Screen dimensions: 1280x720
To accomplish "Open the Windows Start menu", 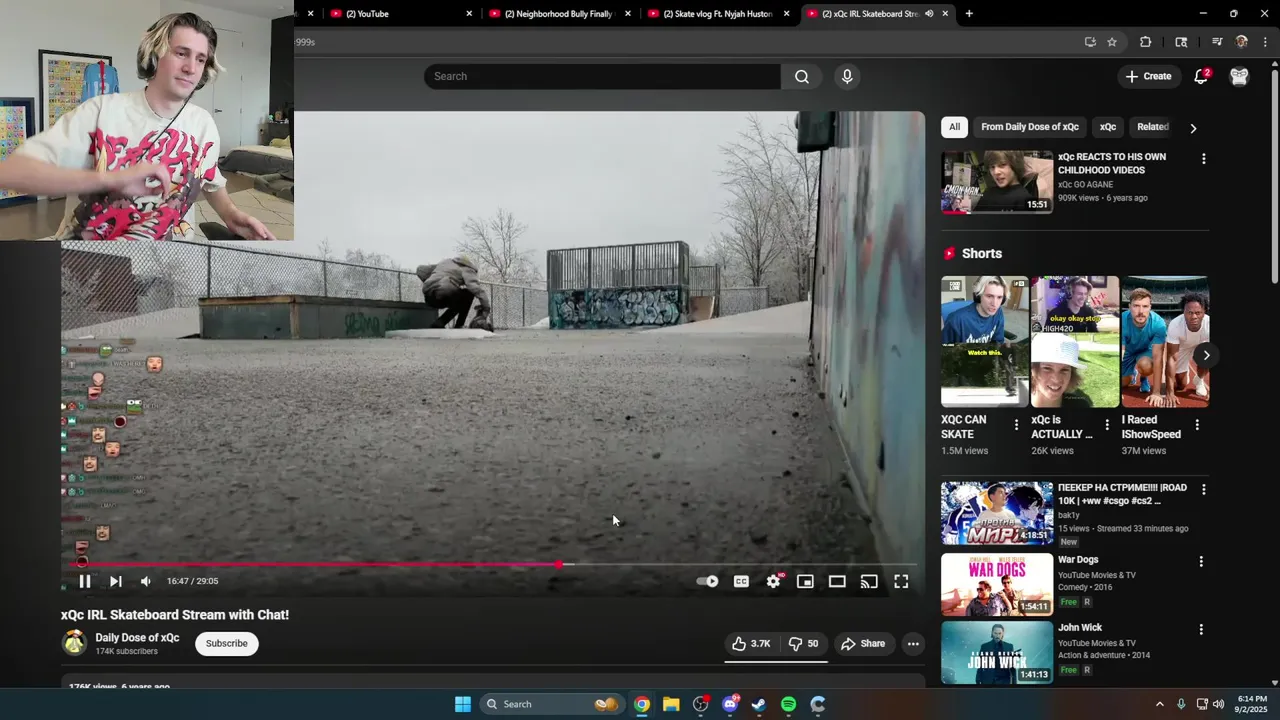I will 463,704.
